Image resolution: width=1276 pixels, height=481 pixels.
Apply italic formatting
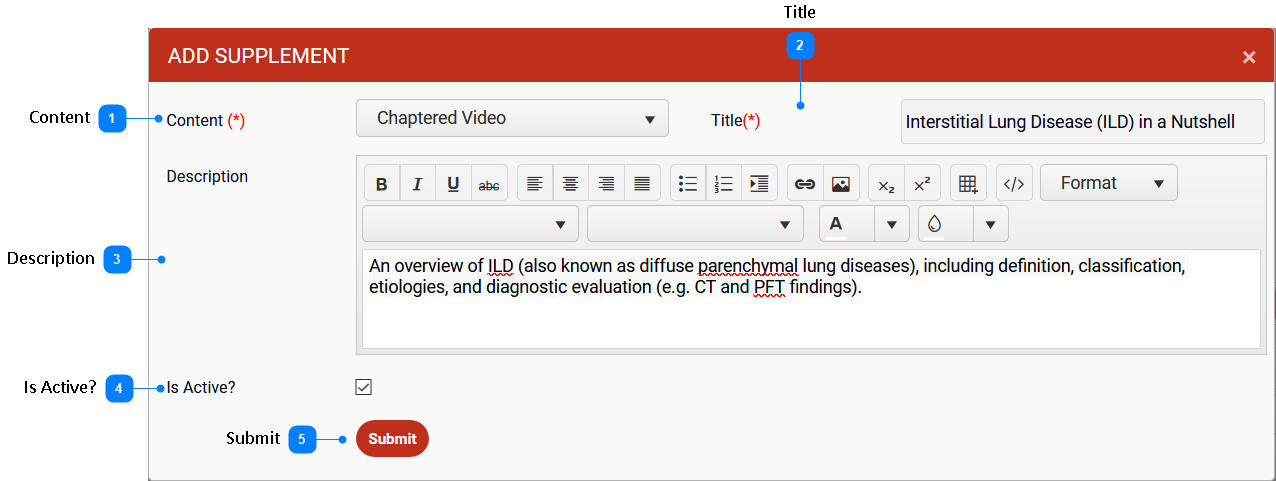pyautogui.click(x=417, y=184)
